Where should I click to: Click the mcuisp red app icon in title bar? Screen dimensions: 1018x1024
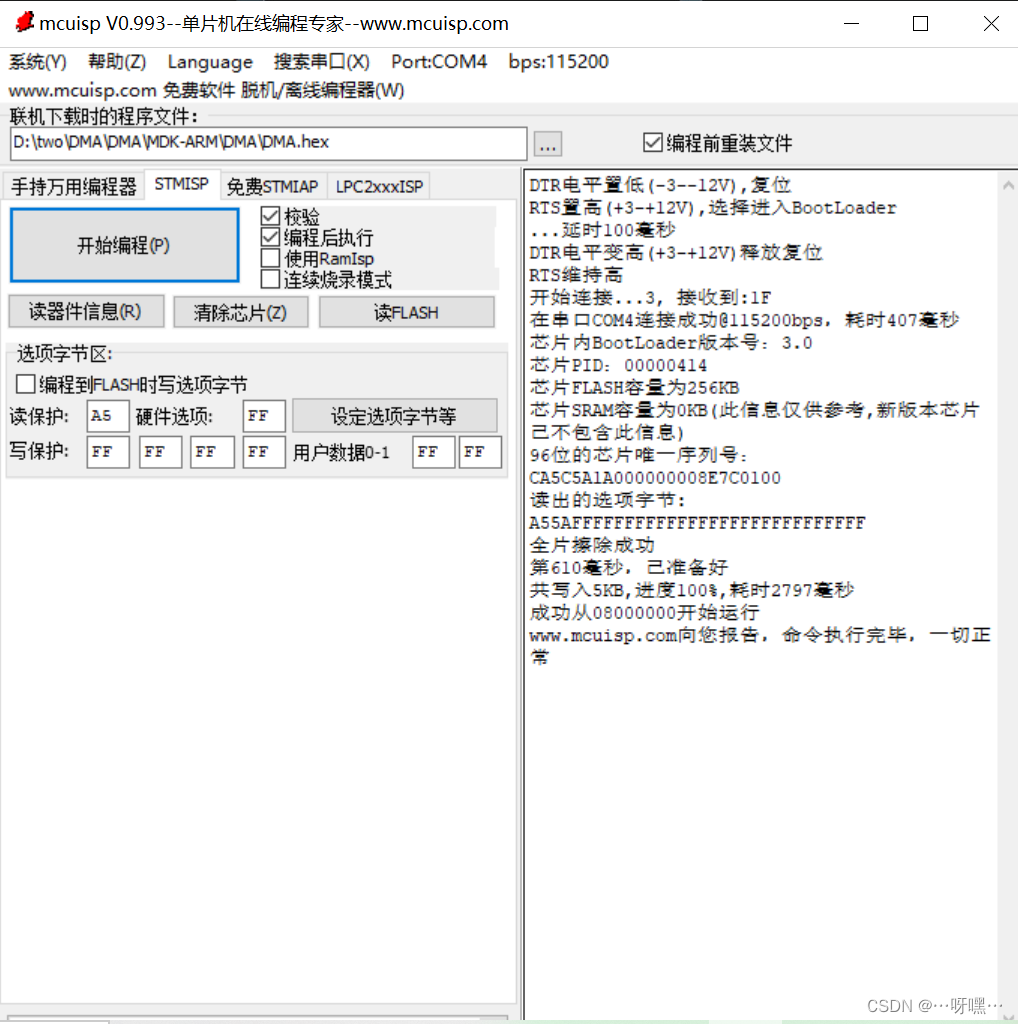[x=24, y=22]
